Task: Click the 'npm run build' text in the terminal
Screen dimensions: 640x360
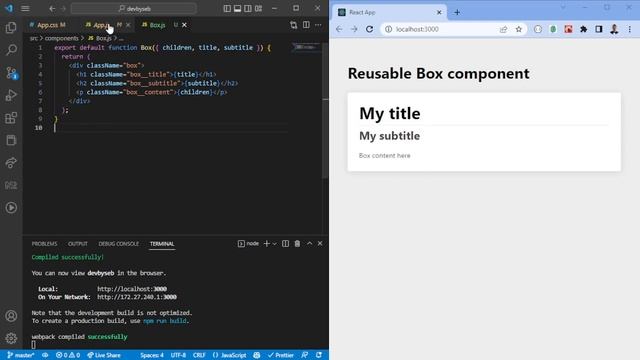Action: point(165,321)
